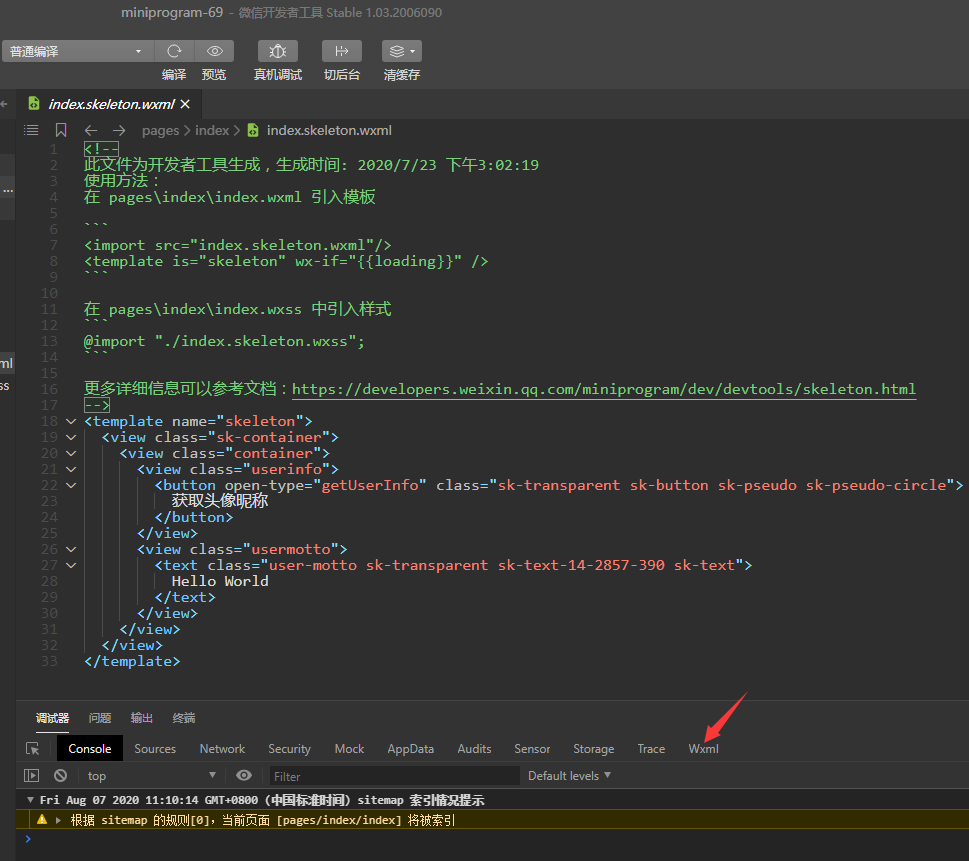This screenshot has height=861, width=969.
Task: Click the yellow warning icon in console
Action: pyautogui.click(x=42, y=820)
